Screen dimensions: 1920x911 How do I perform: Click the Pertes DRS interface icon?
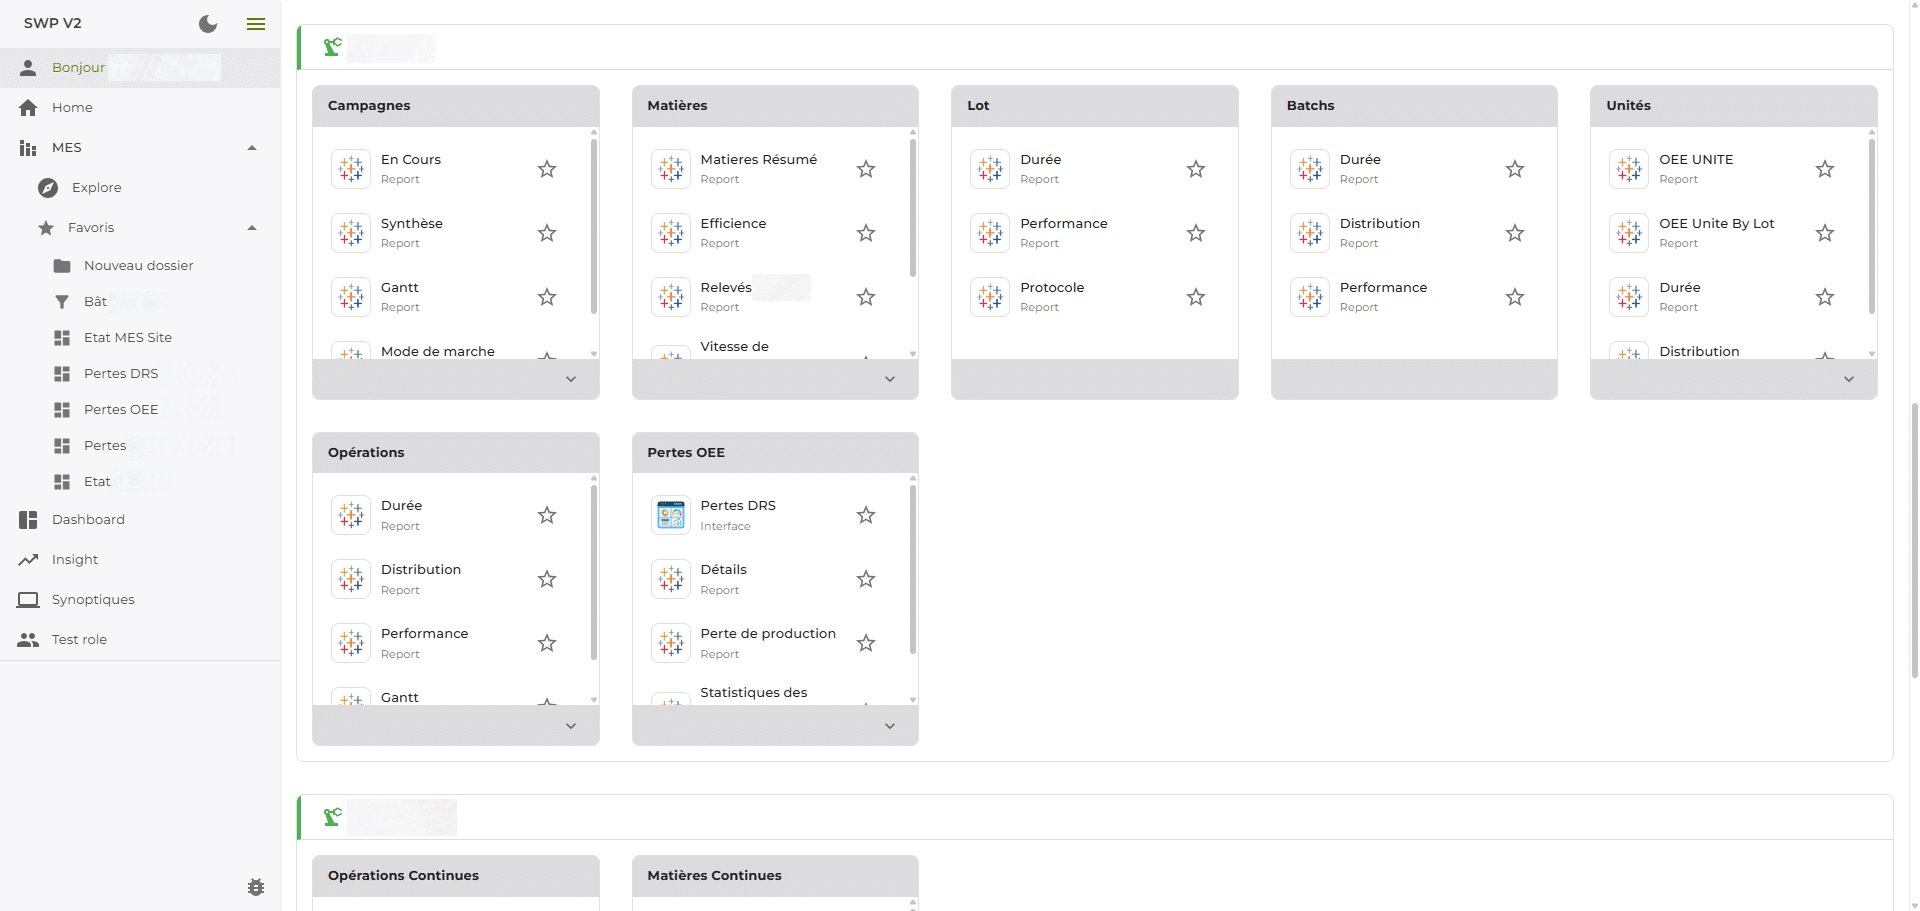click(671, 515)
